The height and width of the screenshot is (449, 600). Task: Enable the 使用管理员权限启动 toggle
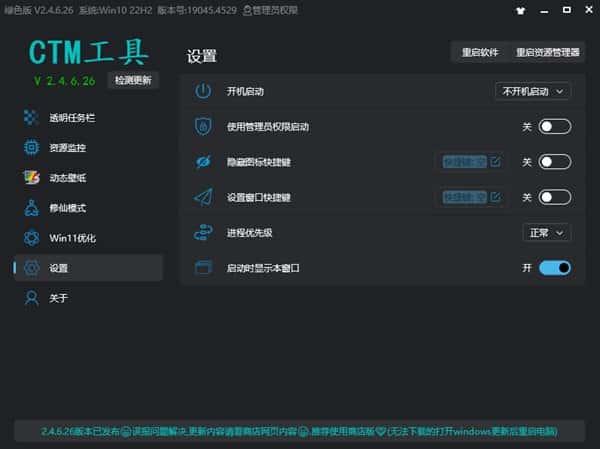(x=554, y=126)
